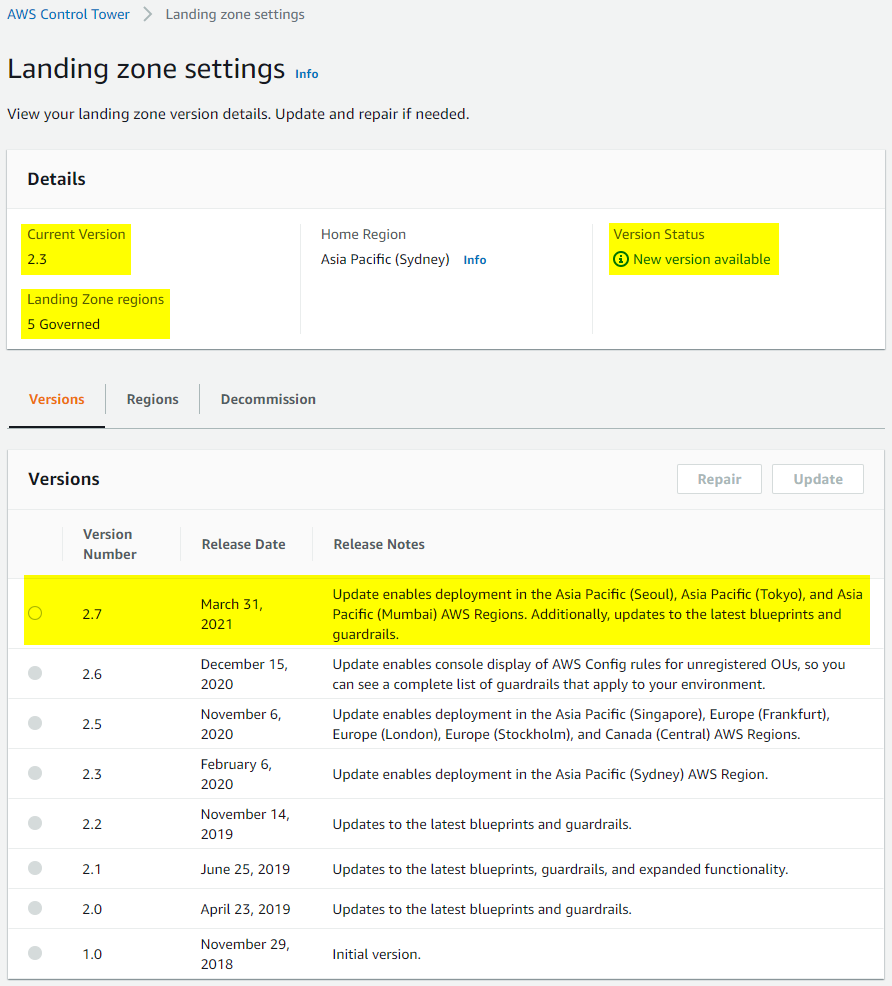Click the Current Version 2.3 value
Image resolution: width=892 pixels, height=986 pixels.
pos(37,259)
